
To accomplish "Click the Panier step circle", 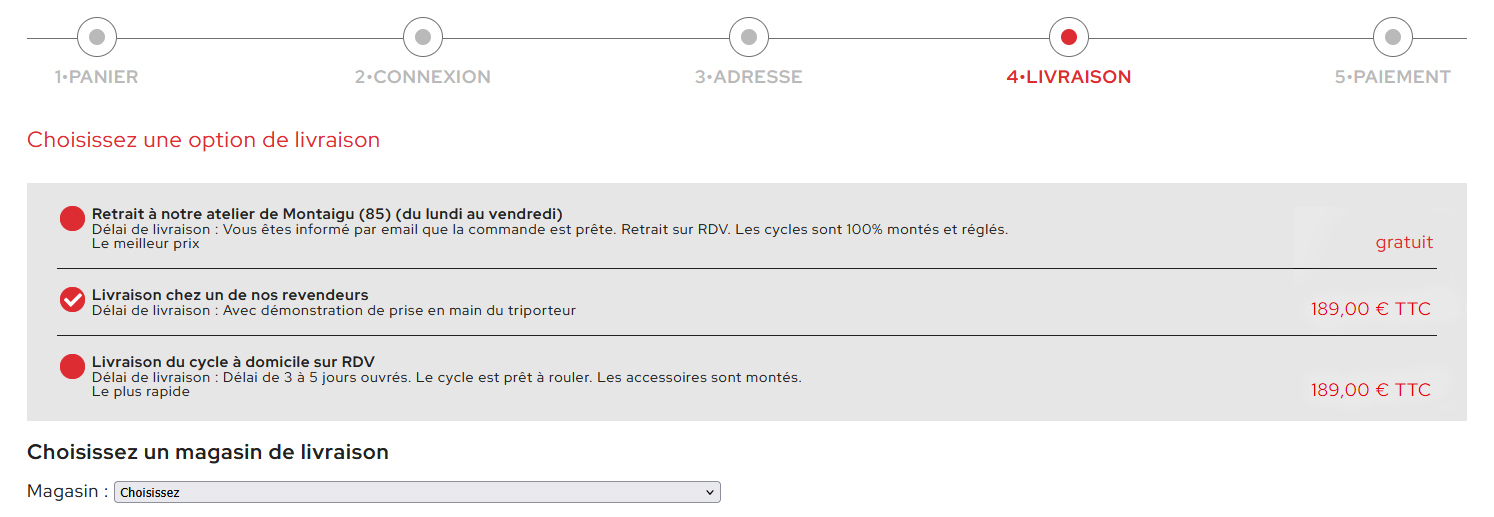I will point(97,38).
